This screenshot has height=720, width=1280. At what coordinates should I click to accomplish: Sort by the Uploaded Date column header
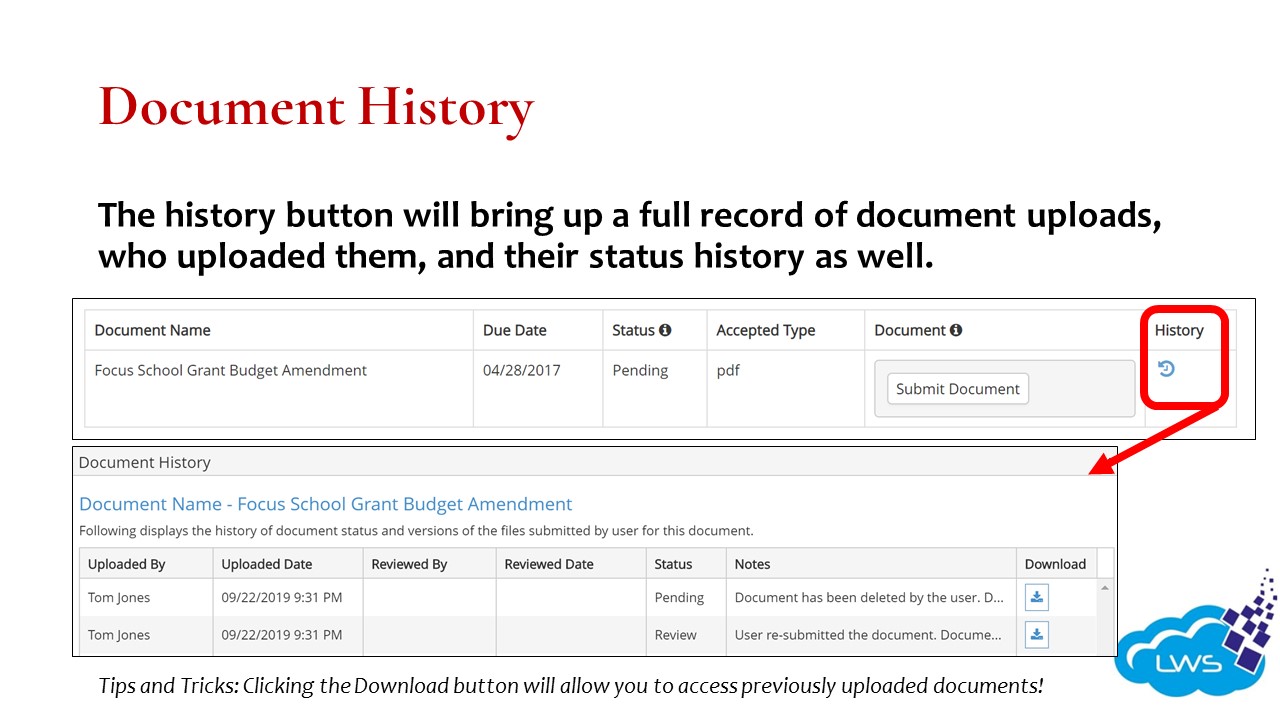[x=267, y=564]
